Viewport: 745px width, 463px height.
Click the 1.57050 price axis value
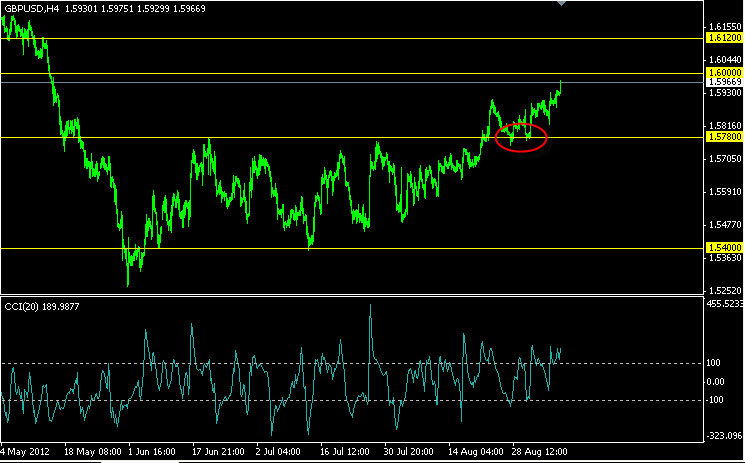tap(726, 159)
